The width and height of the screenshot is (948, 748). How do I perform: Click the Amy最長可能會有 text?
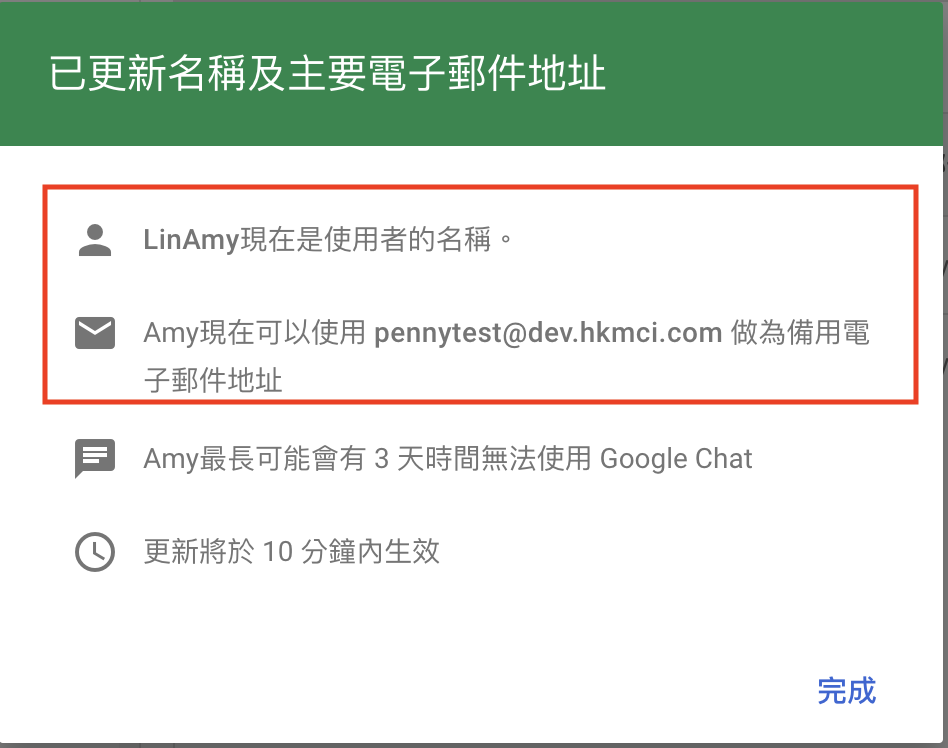[255, 458]
